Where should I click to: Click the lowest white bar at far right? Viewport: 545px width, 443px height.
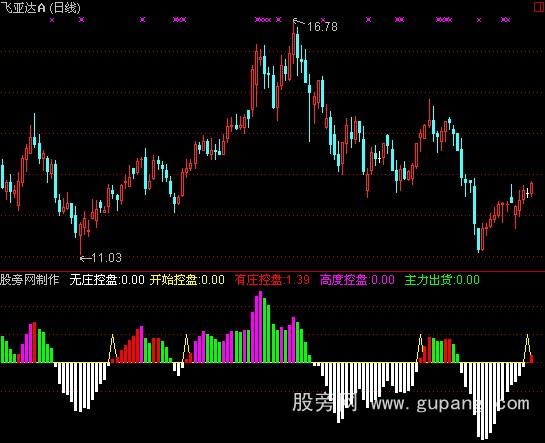482,401
